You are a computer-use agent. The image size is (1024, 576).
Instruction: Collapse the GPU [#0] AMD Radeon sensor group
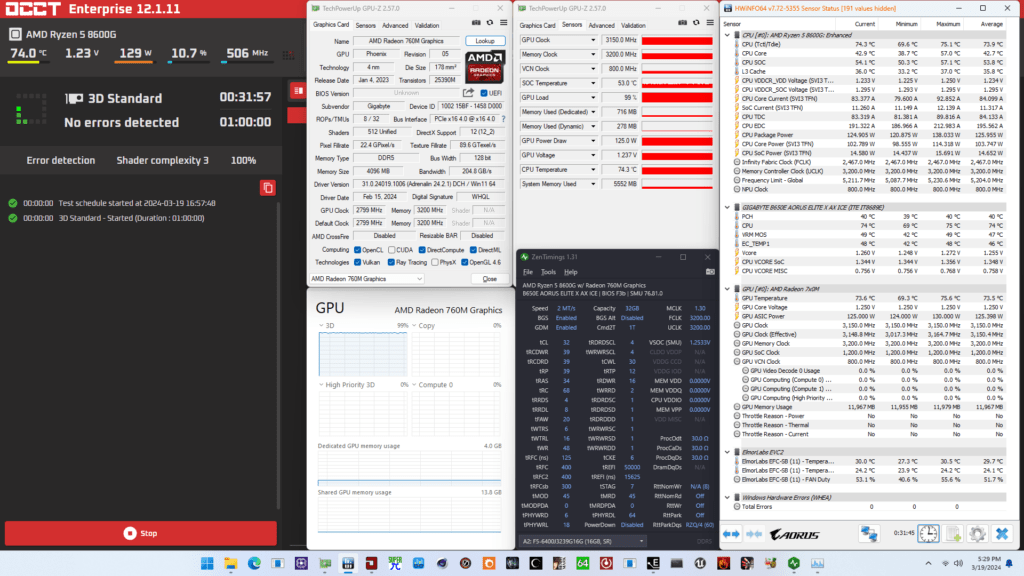click(728, 289)
